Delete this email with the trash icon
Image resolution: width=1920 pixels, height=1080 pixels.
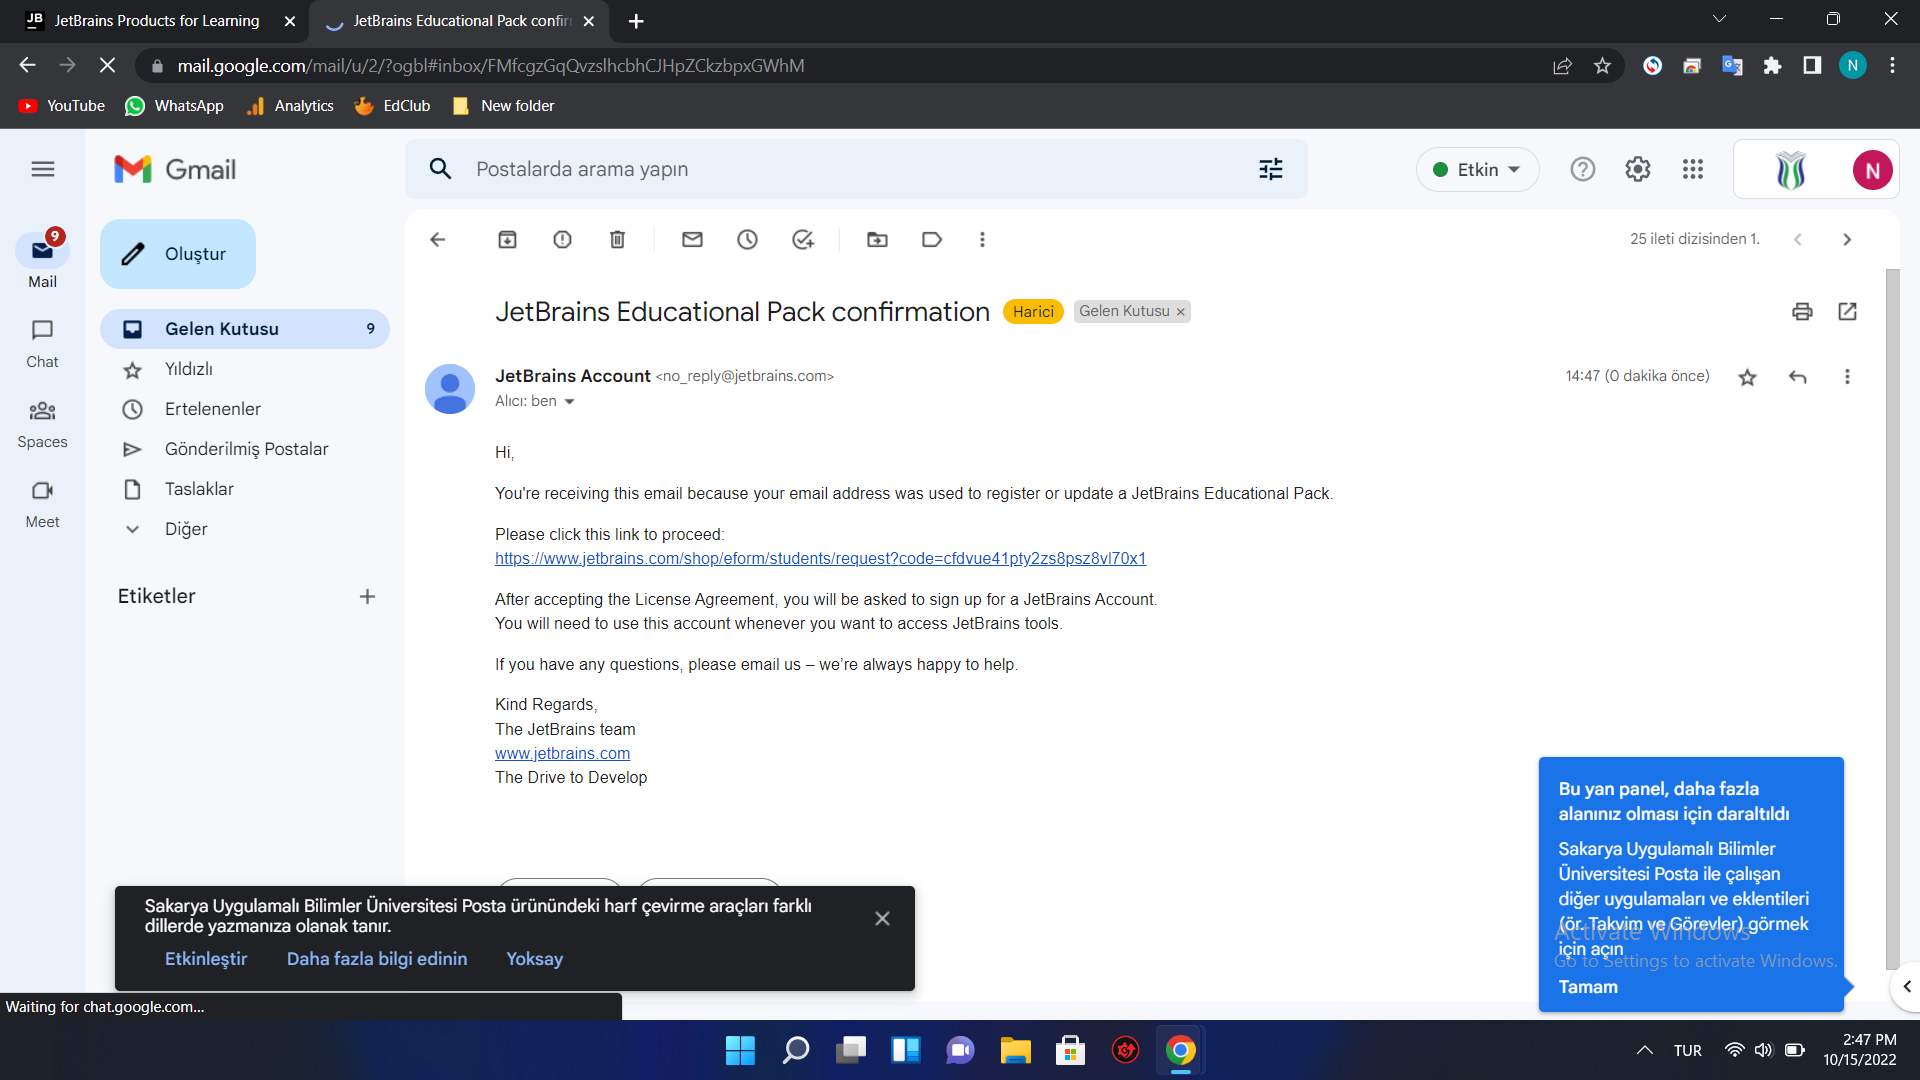point(617,239)
